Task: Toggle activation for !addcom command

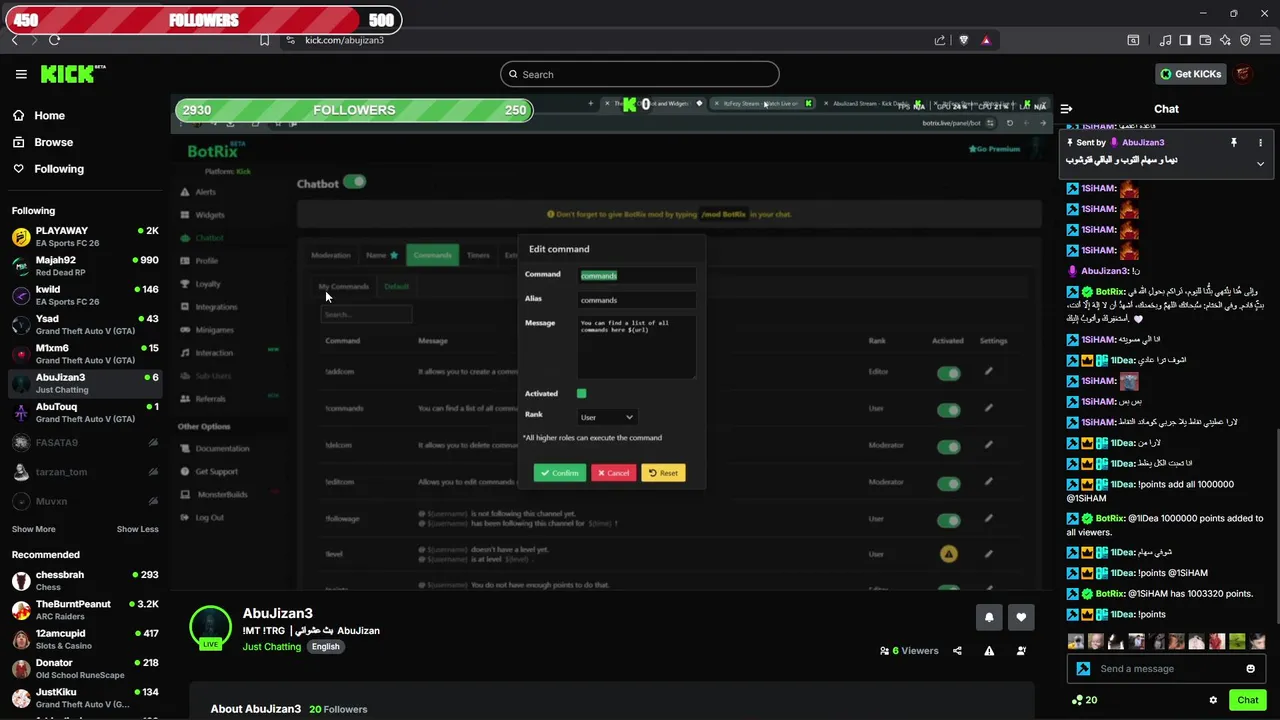Action: pyautogui.click(x=948, y=373)
